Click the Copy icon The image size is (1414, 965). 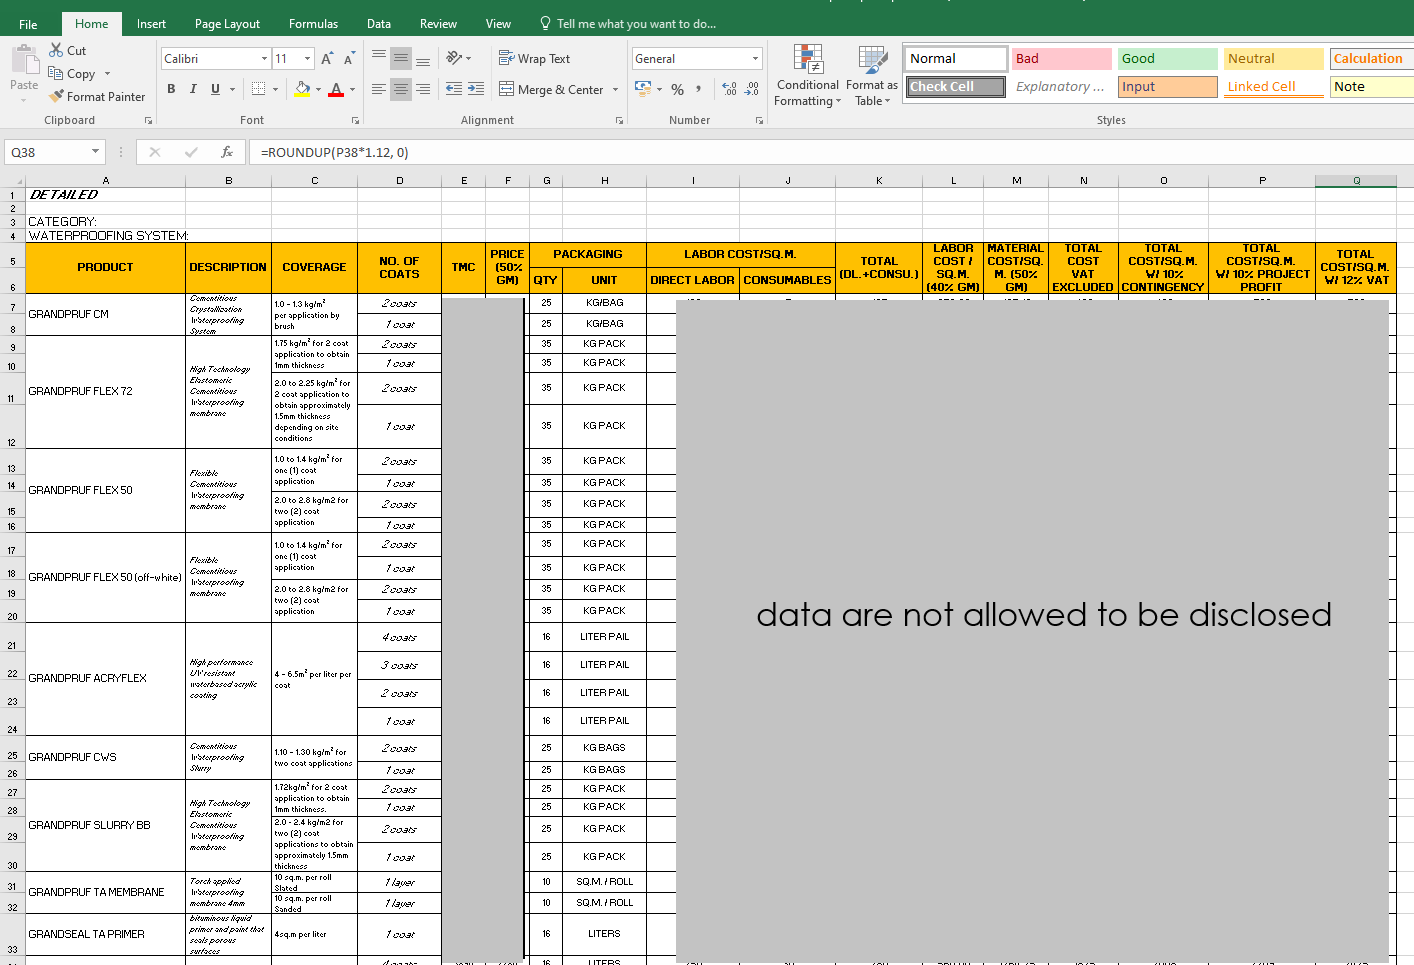(56, 73)
